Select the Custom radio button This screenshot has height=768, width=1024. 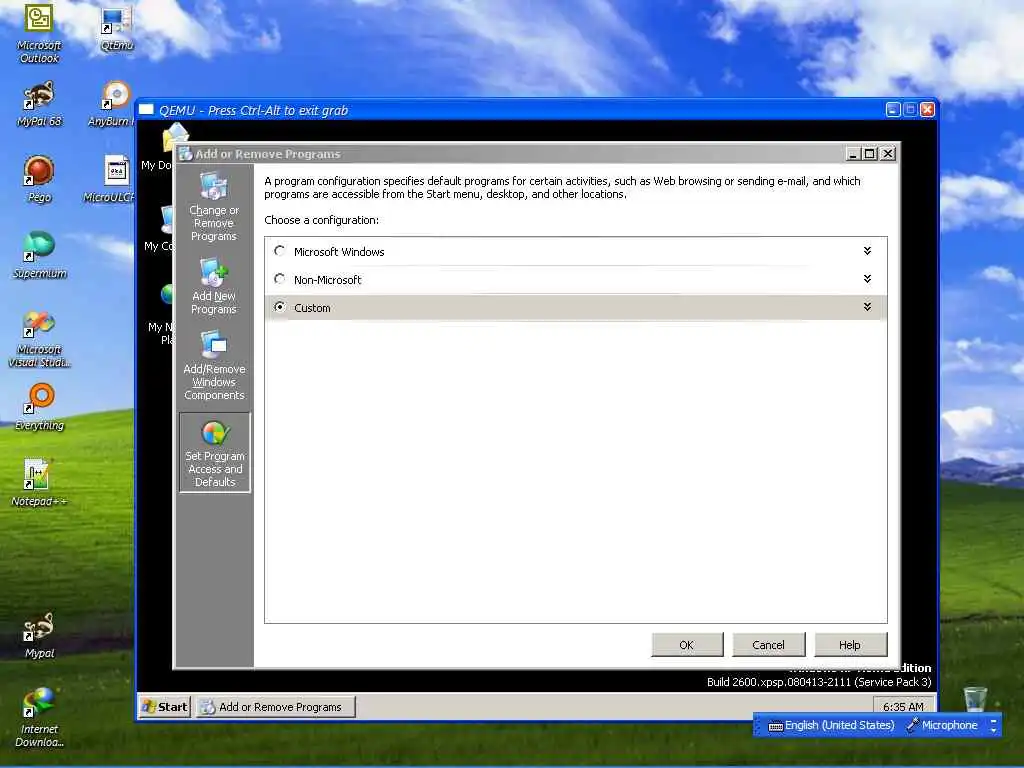tap(280, 307)
